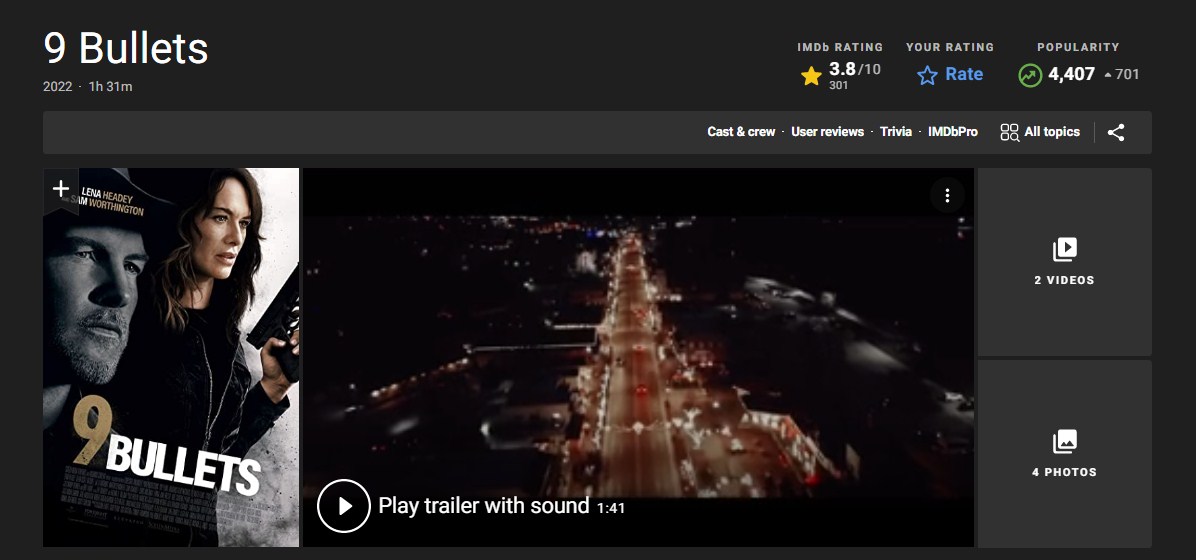Open the trailer three-dot options menu
This screenshot has height=560, width=1196.
tap(947, 195)
